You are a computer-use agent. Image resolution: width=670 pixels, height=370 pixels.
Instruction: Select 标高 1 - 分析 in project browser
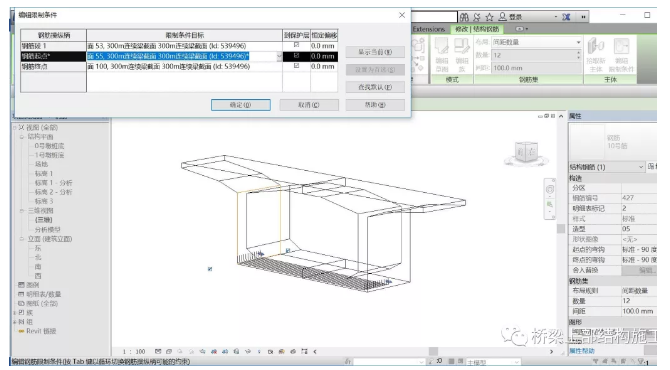pyautogui.click(x=53, y=183)
